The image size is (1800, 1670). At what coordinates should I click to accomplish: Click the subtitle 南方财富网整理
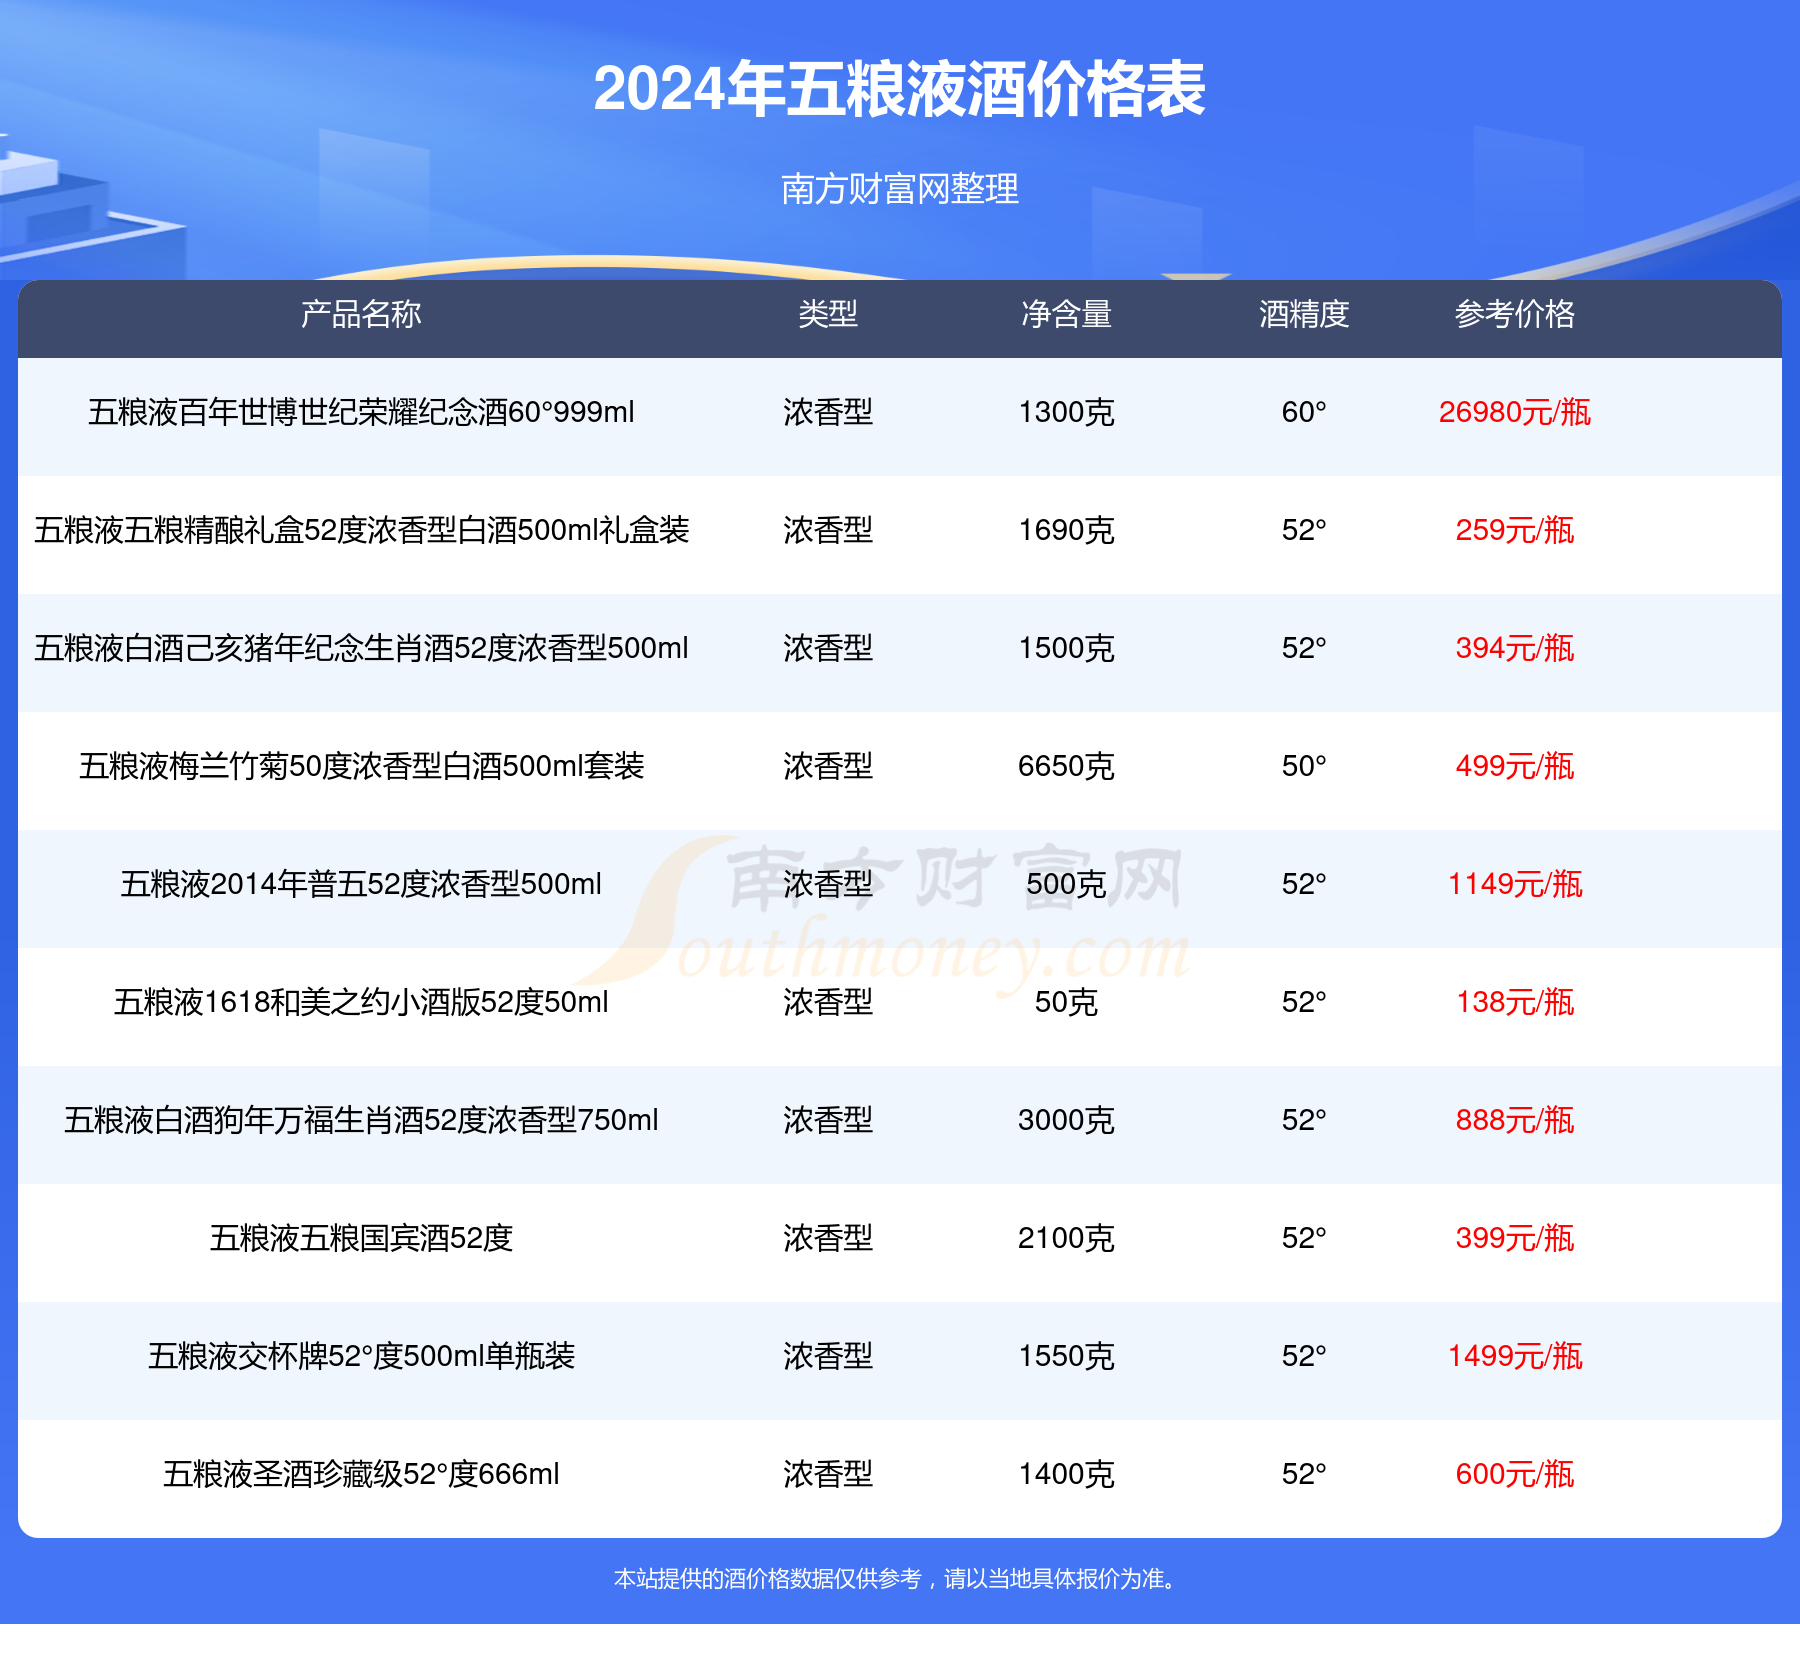[x=899, y=189]
